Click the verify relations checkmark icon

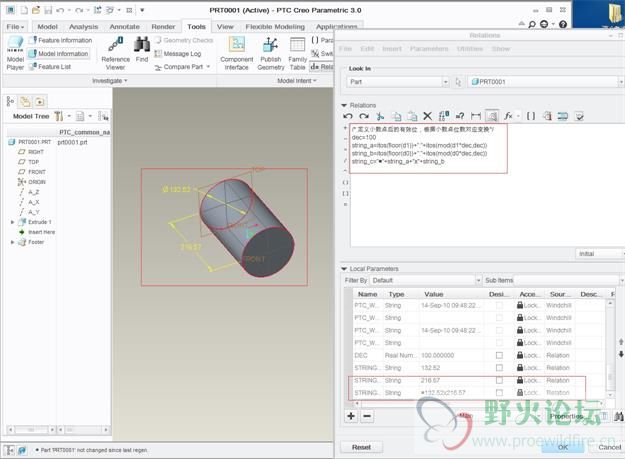click(579, 116)
